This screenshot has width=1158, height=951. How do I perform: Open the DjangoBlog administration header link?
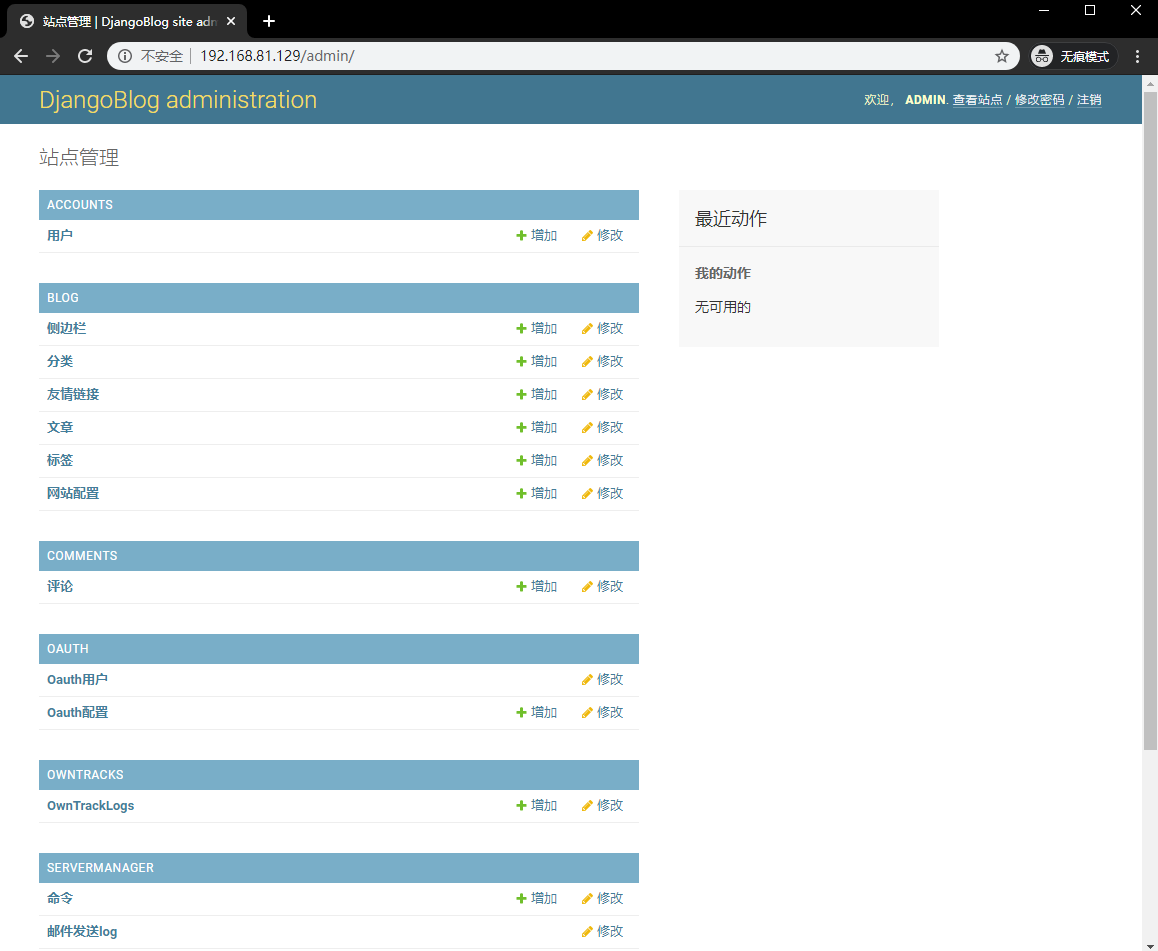tap(178, 100)
